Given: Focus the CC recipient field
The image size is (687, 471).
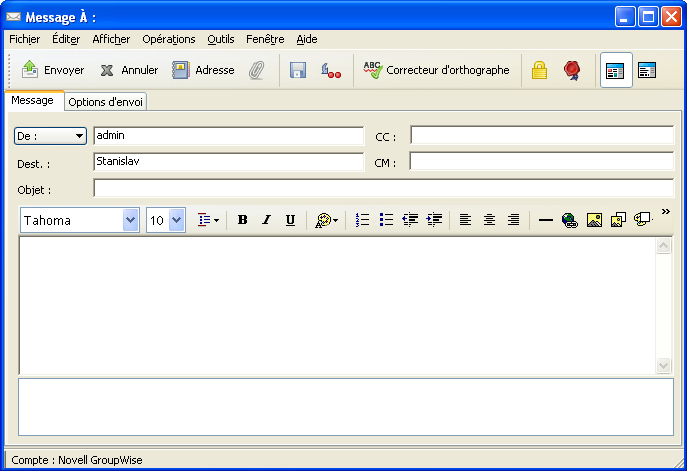Looking at the screenshot, I should (542, 135).
